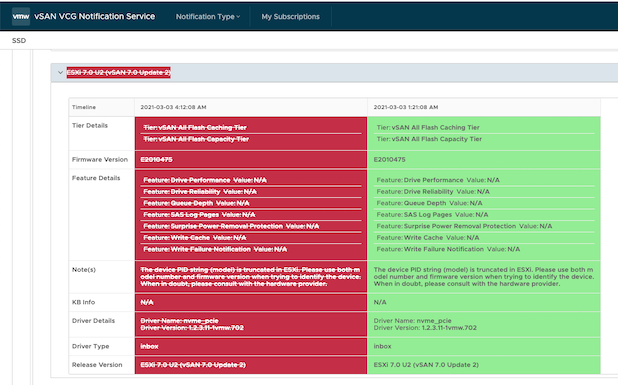Select the green E2010475 firmware value
This screenshot has height=385, width=618.
click(389, 160)
